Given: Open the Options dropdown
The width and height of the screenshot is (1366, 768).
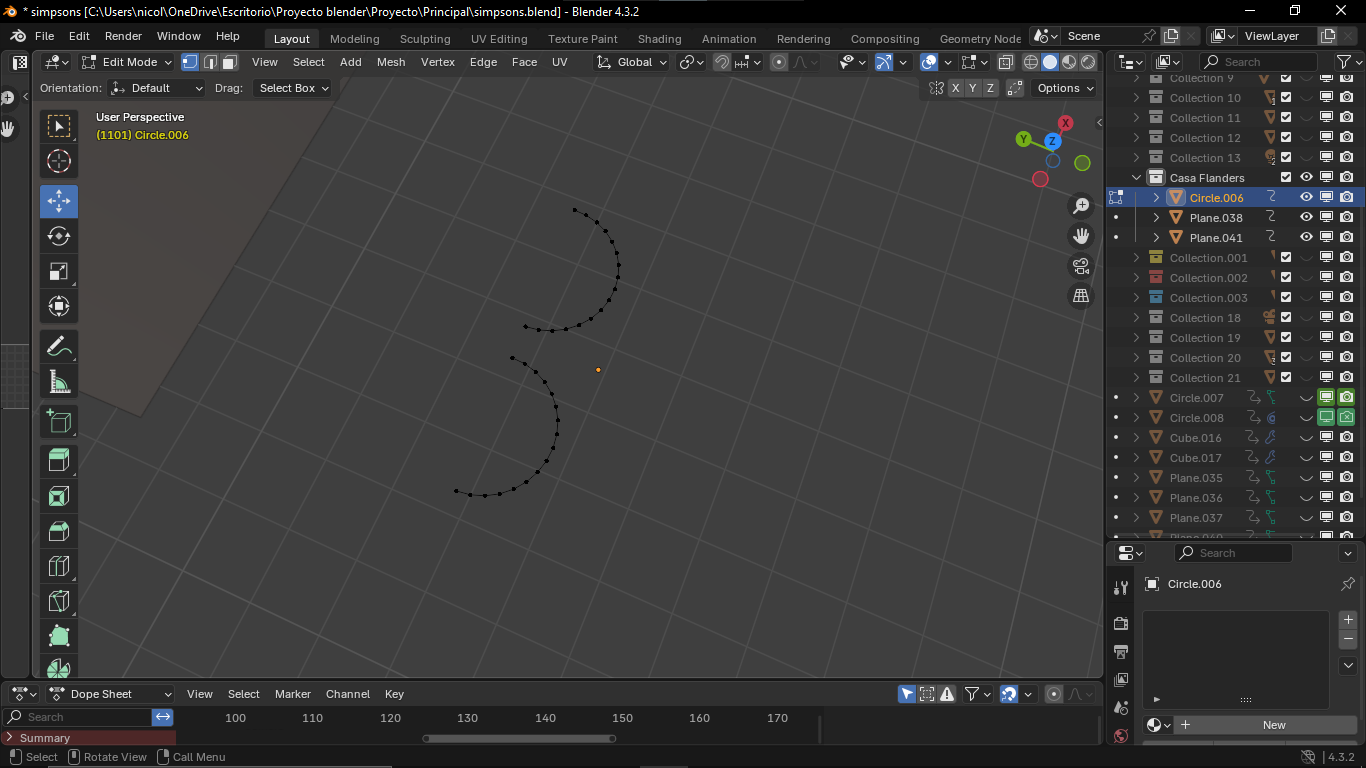Looking at the screenshot, I should pos(1065,88).
